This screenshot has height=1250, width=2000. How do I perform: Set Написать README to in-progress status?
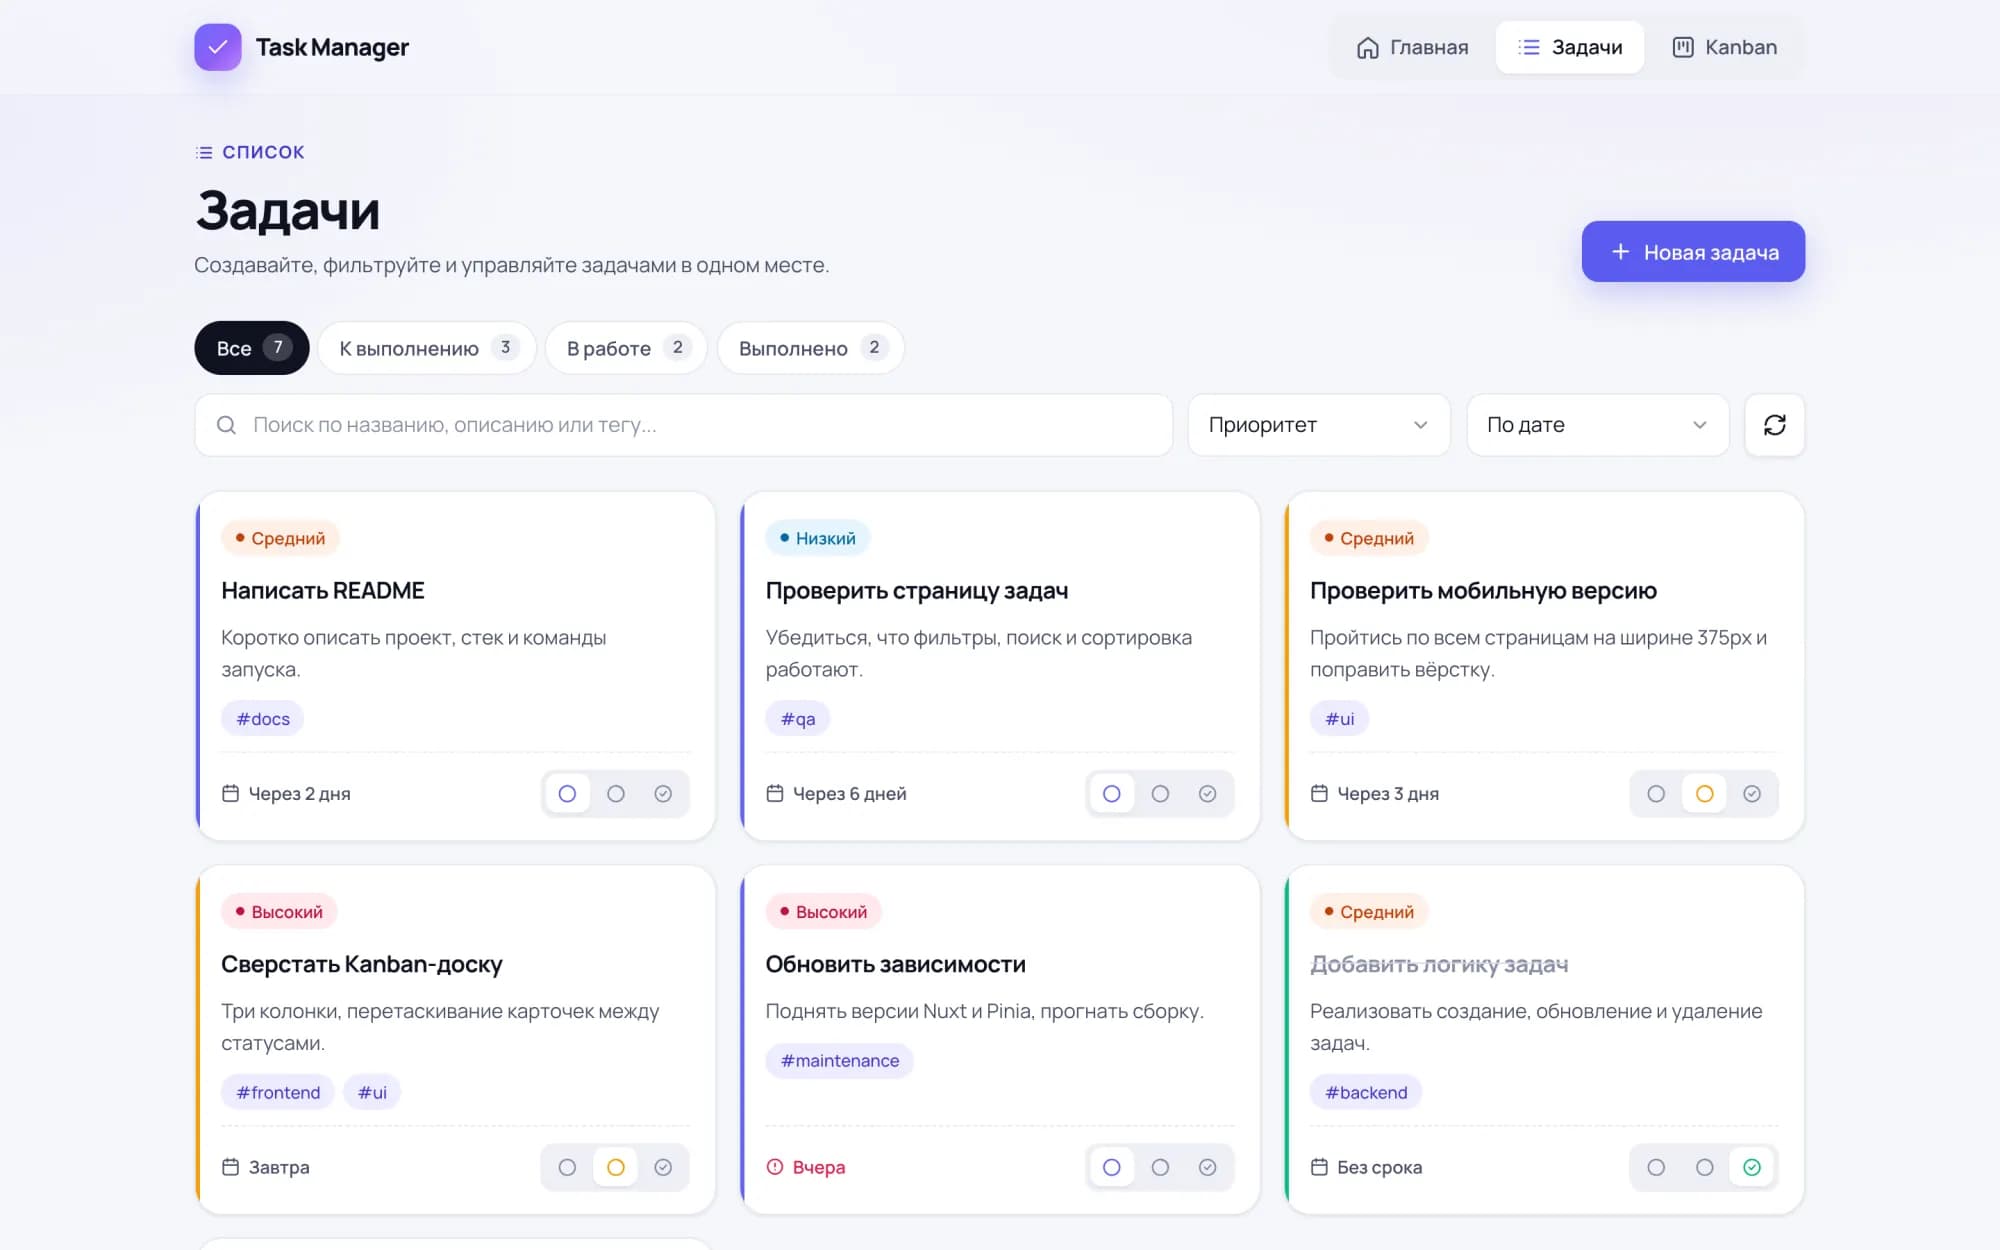tap(616, 794)
